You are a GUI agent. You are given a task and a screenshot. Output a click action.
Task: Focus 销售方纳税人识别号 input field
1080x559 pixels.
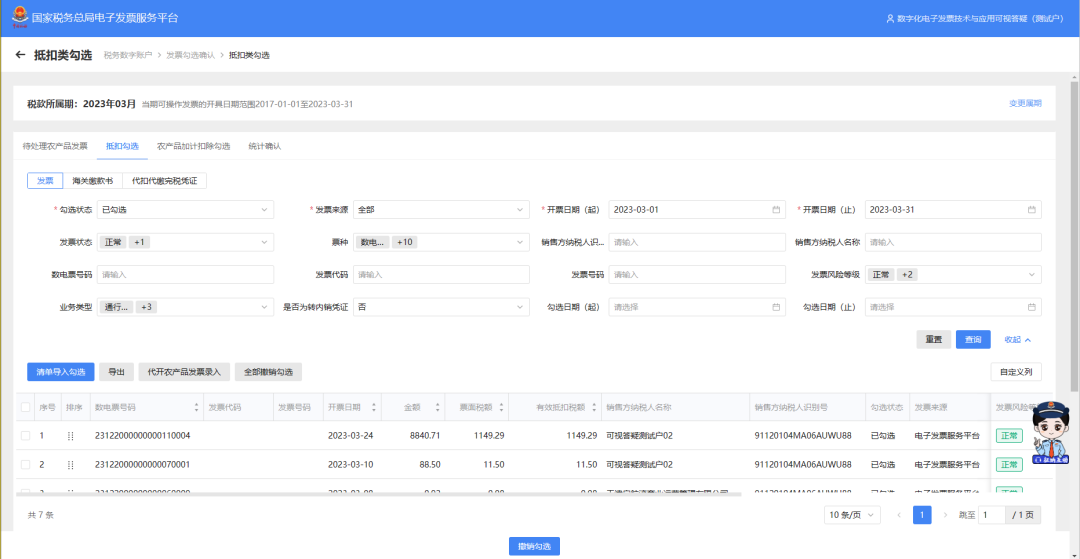coord(697,242)
